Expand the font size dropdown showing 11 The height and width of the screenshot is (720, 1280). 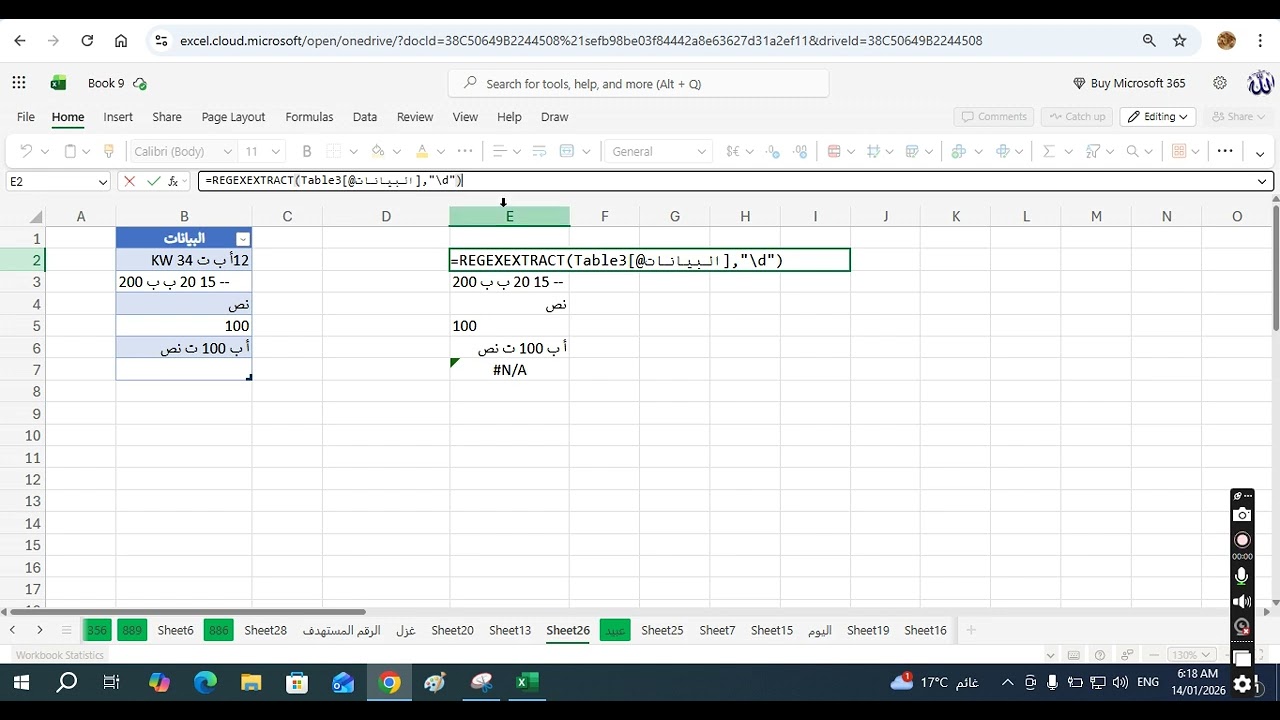pyautogui.click(x=276, y=151)
